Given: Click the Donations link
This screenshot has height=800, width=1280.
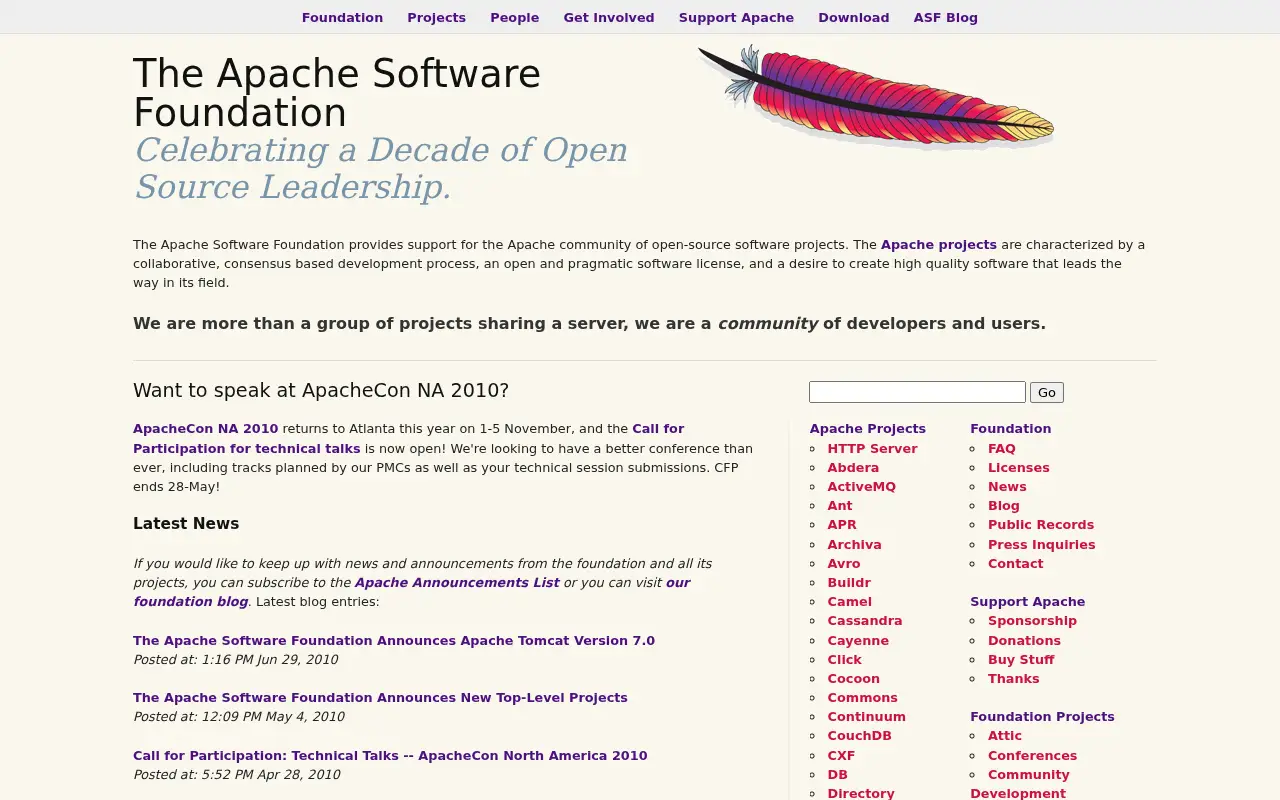Looking at the screenshot, I should pyautogui.click(x=1024, y=641).
